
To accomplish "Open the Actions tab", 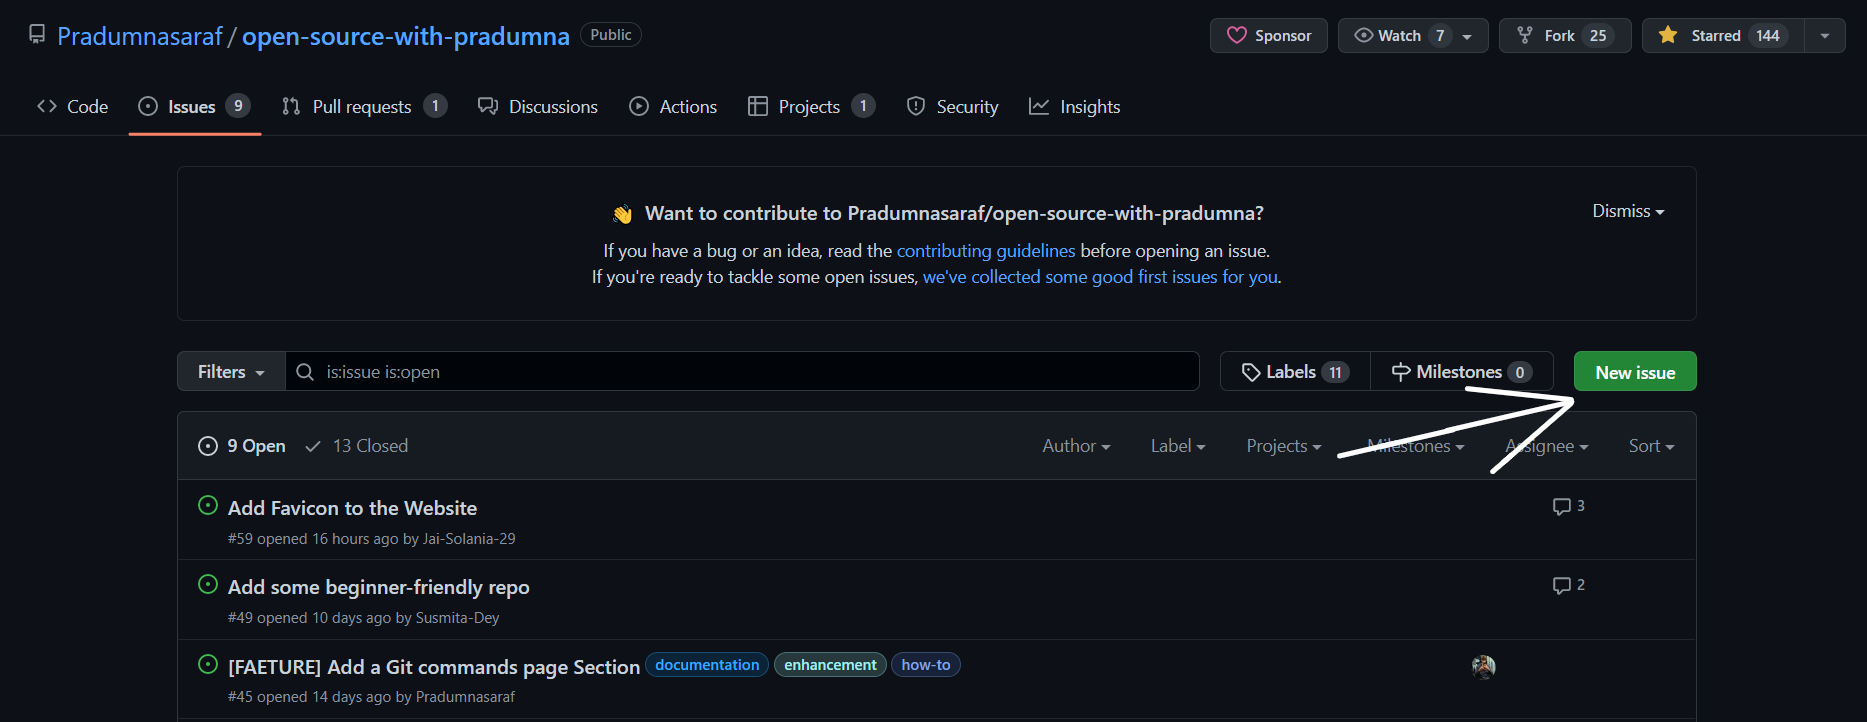I will coord(673,106).
